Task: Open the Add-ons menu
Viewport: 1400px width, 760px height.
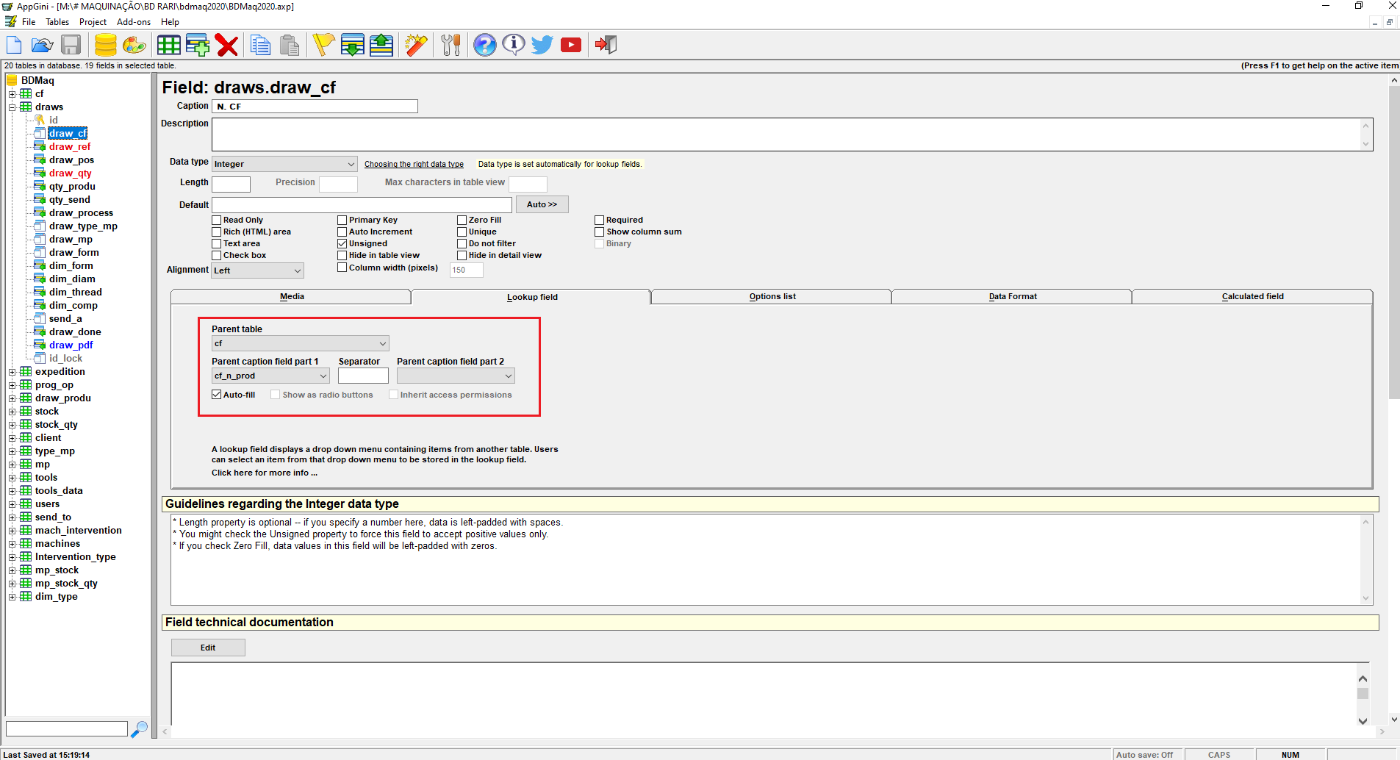Action: tap(134, 21)
